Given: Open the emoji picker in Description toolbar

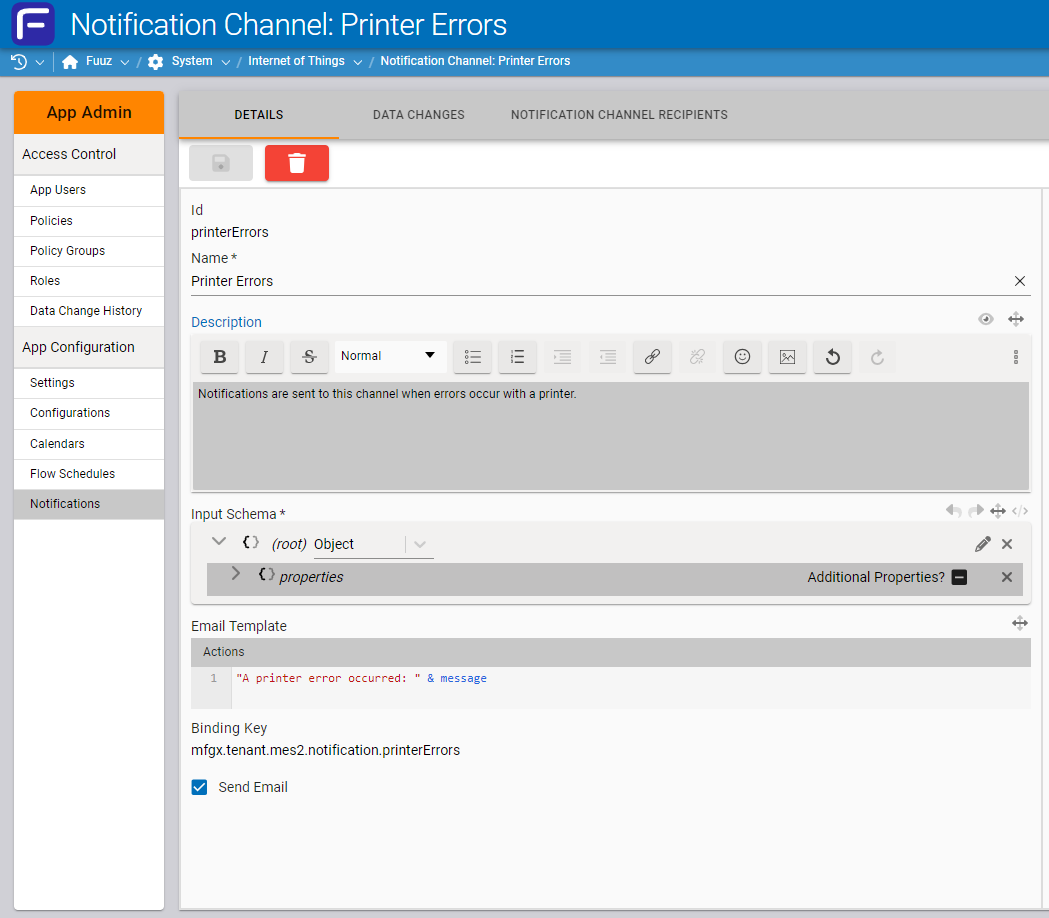Looking at the screenshot, I should tap(742, 357).
